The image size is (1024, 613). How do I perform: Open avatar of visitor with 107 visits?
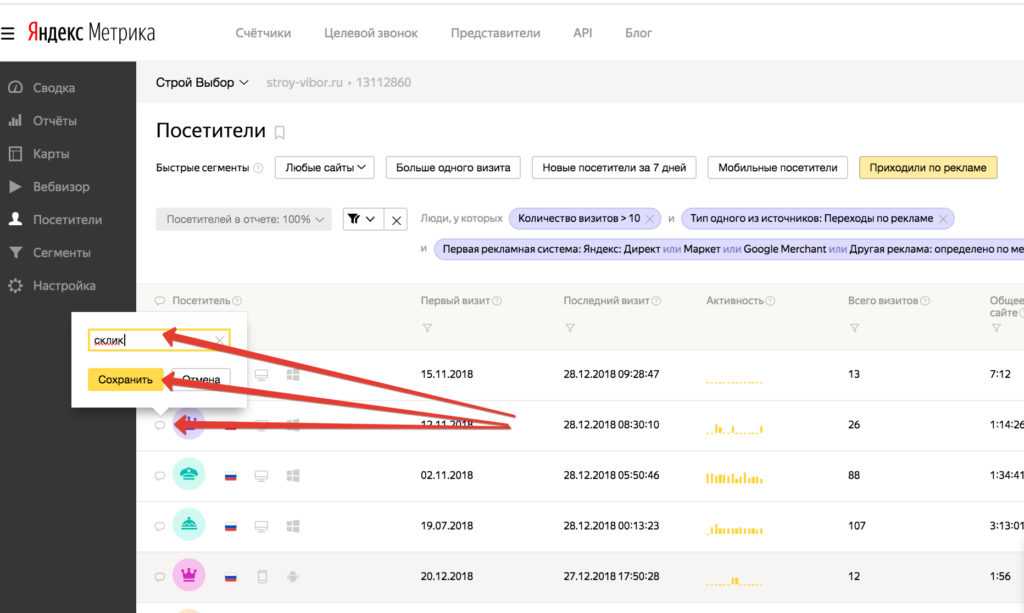189,525
